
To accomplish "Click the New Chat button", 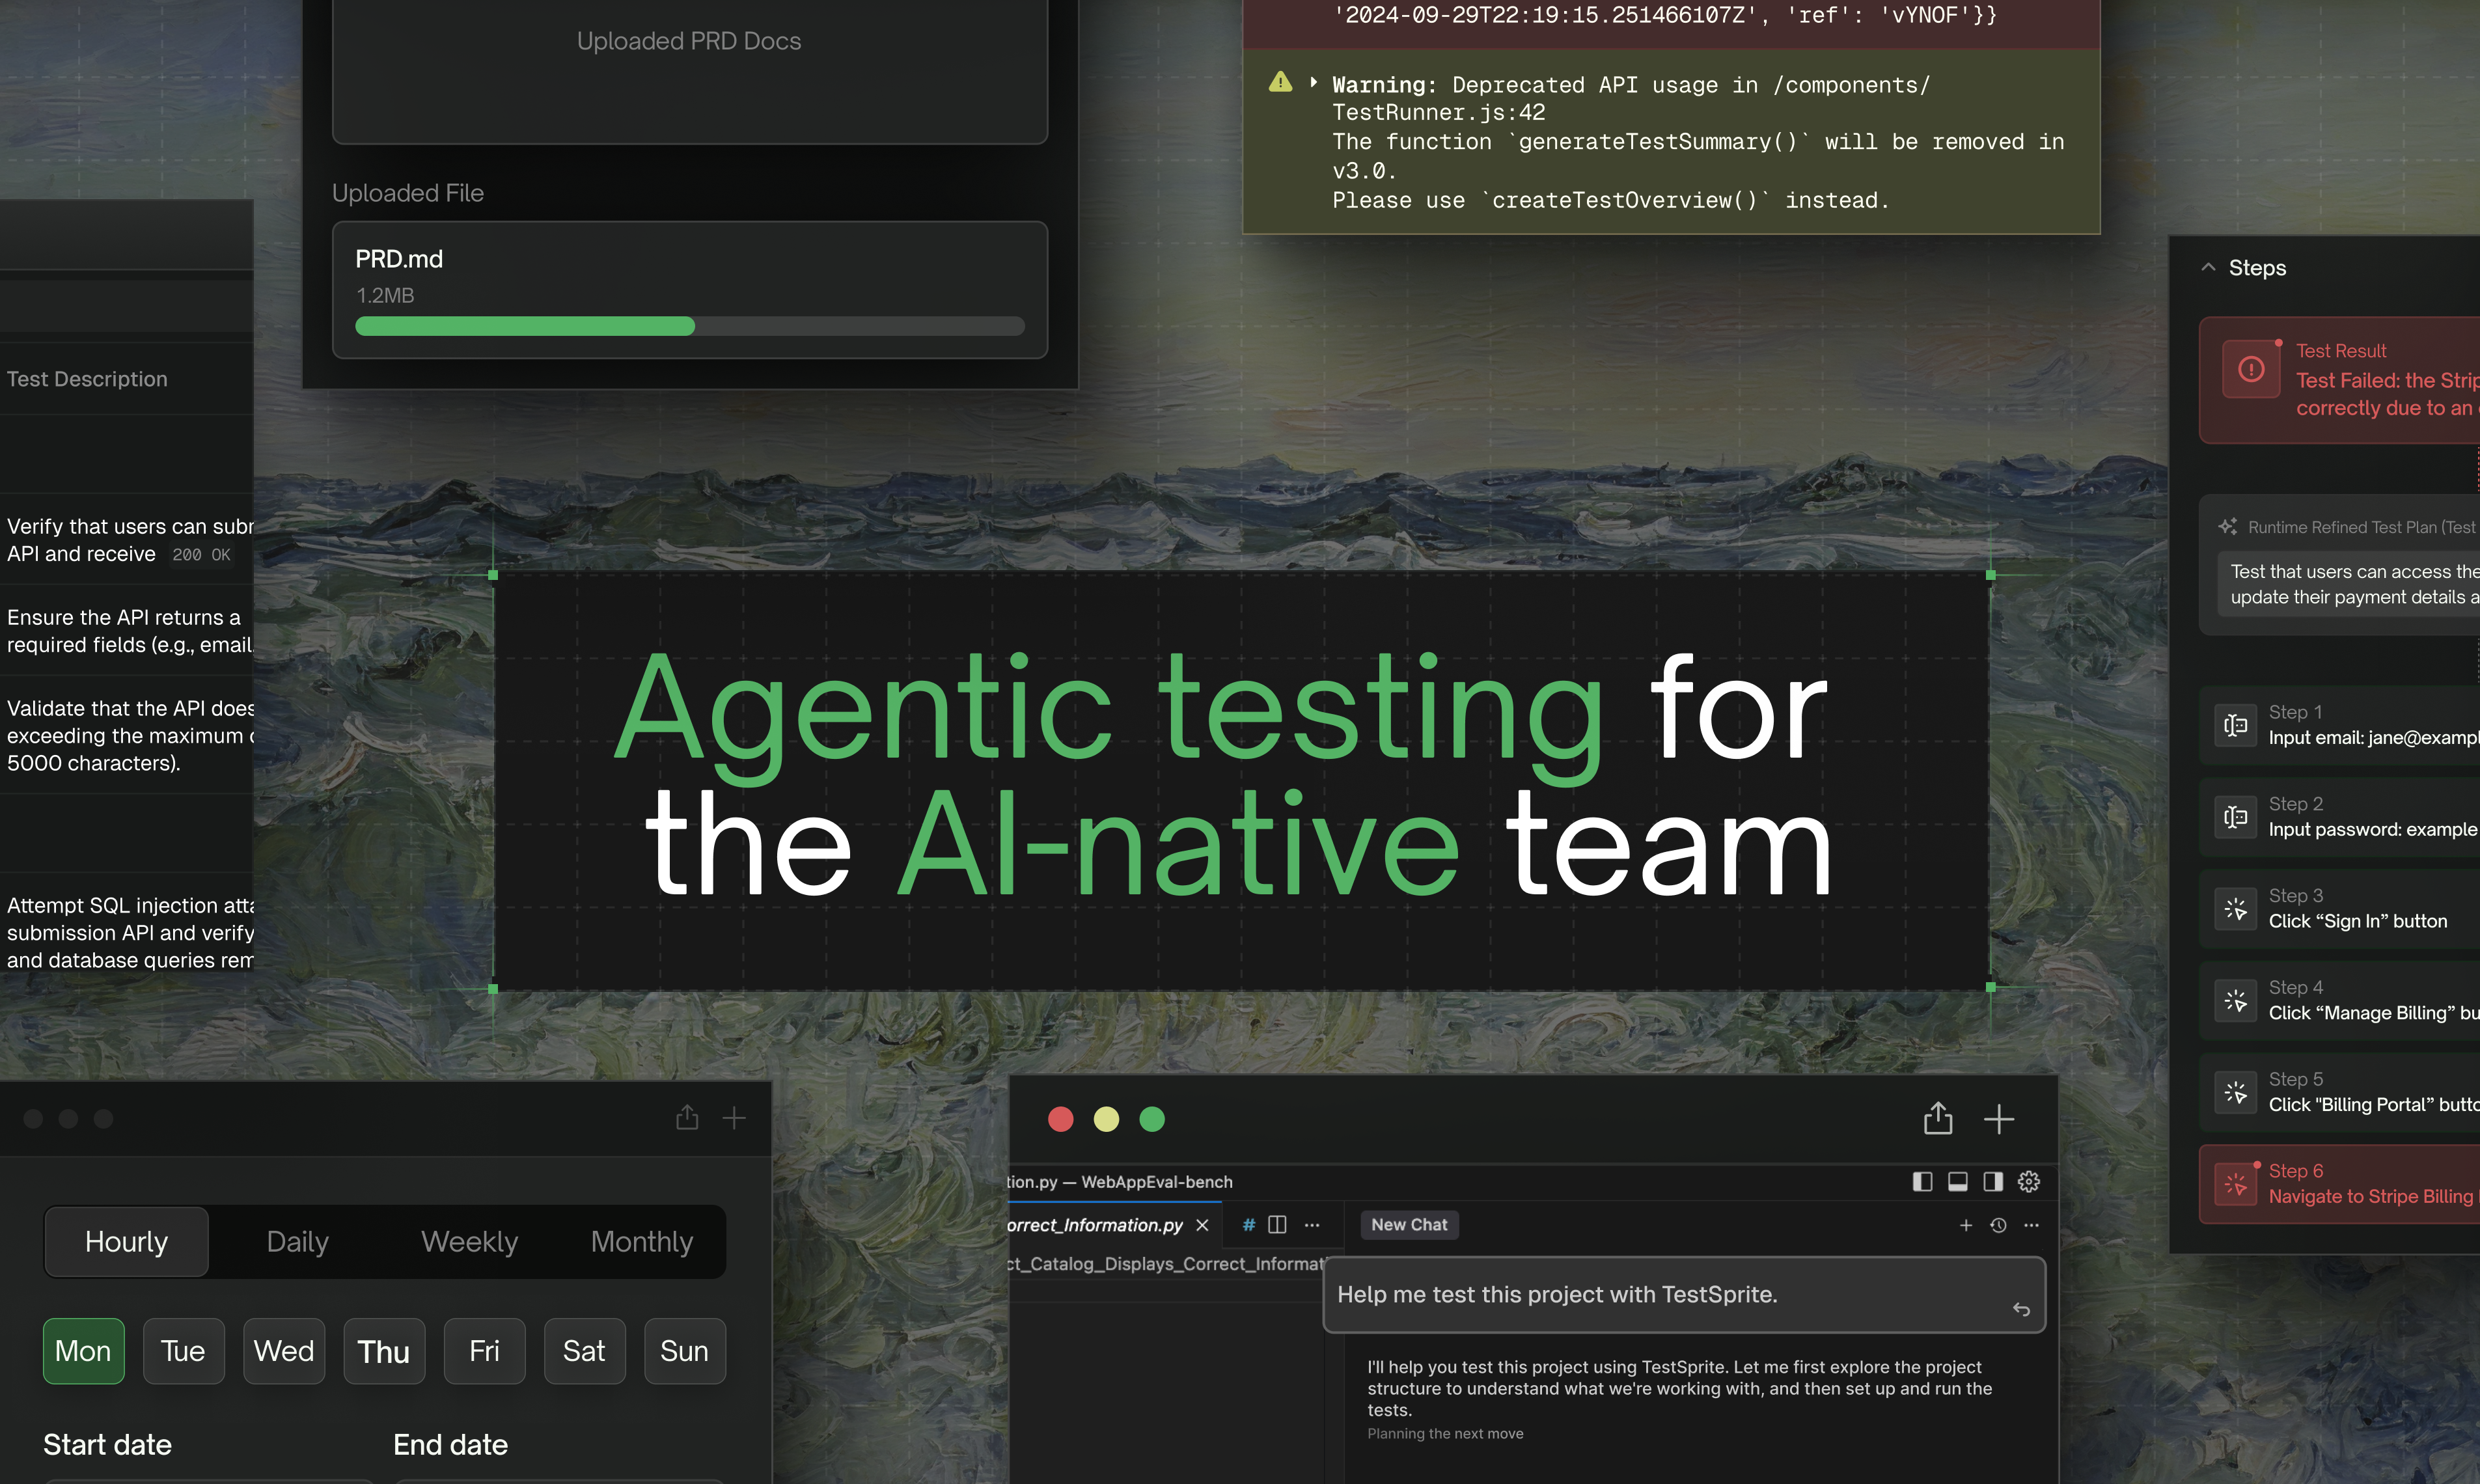I will (1409, 1224).
